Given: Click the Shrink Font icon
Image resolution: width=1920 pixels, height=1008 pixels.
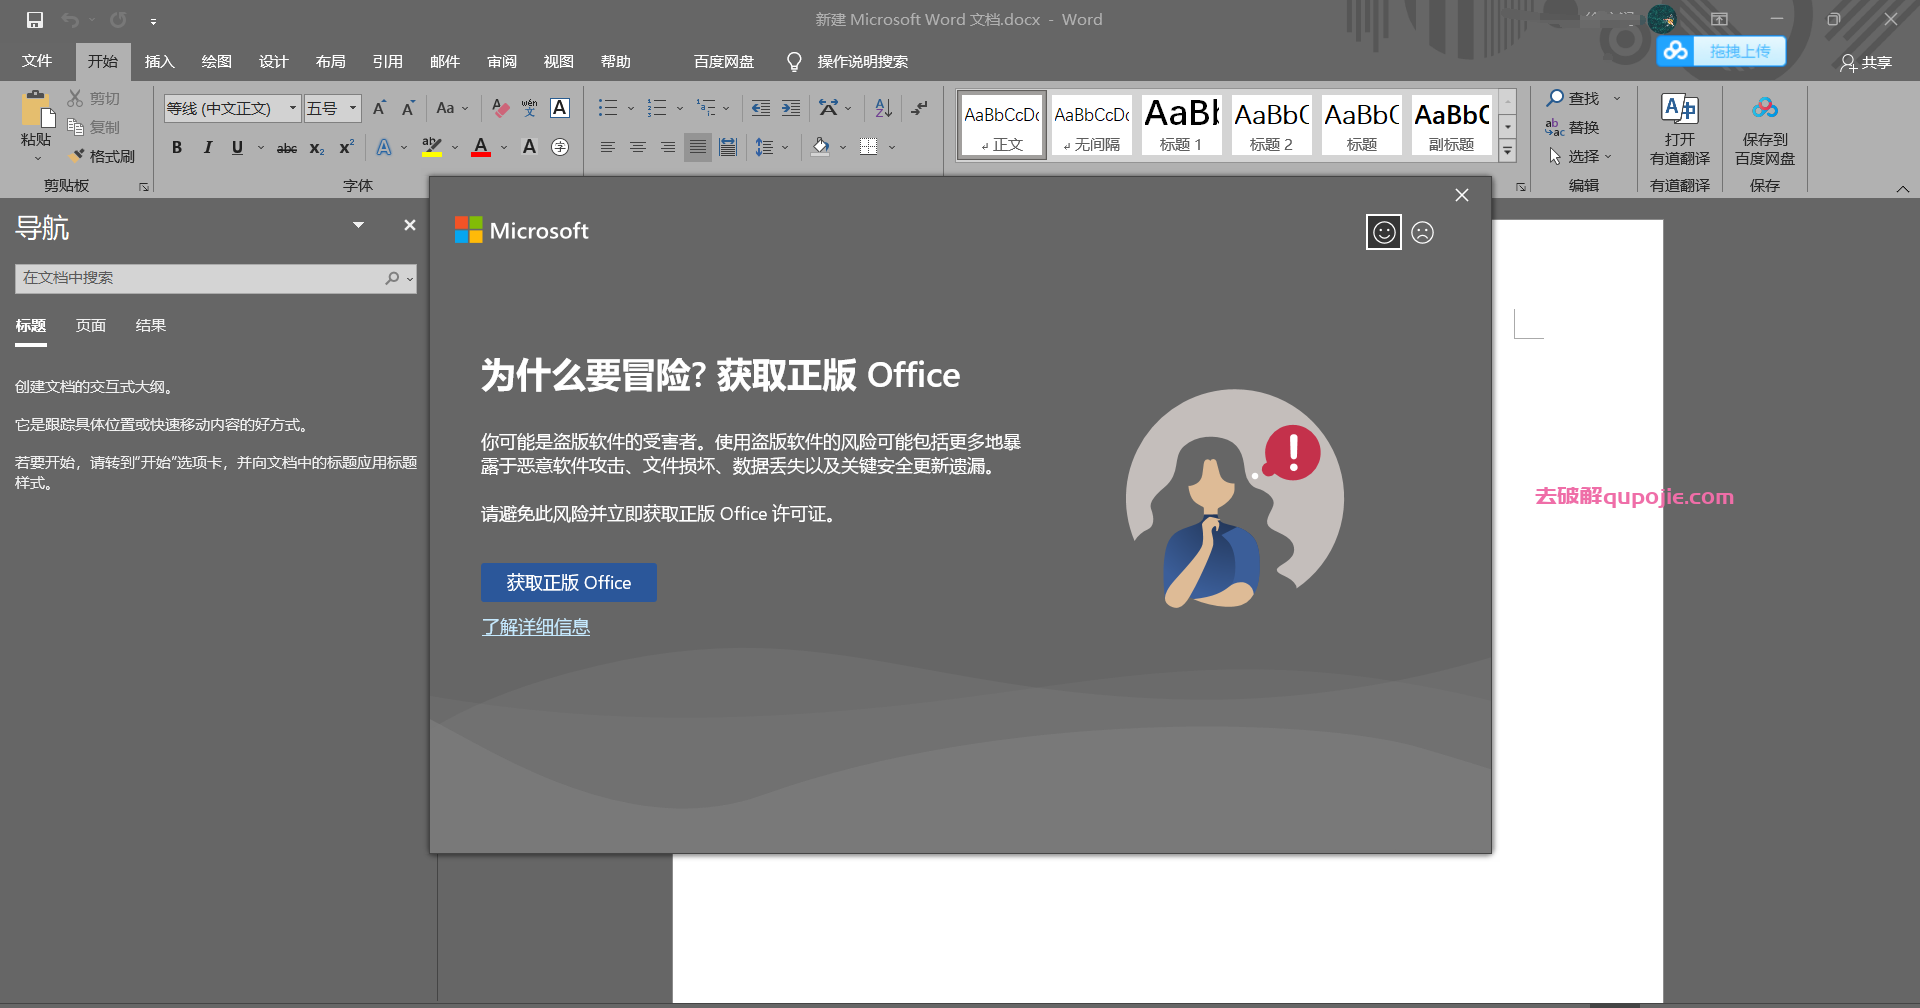Looking at the screenshot, I should (408, 108).
